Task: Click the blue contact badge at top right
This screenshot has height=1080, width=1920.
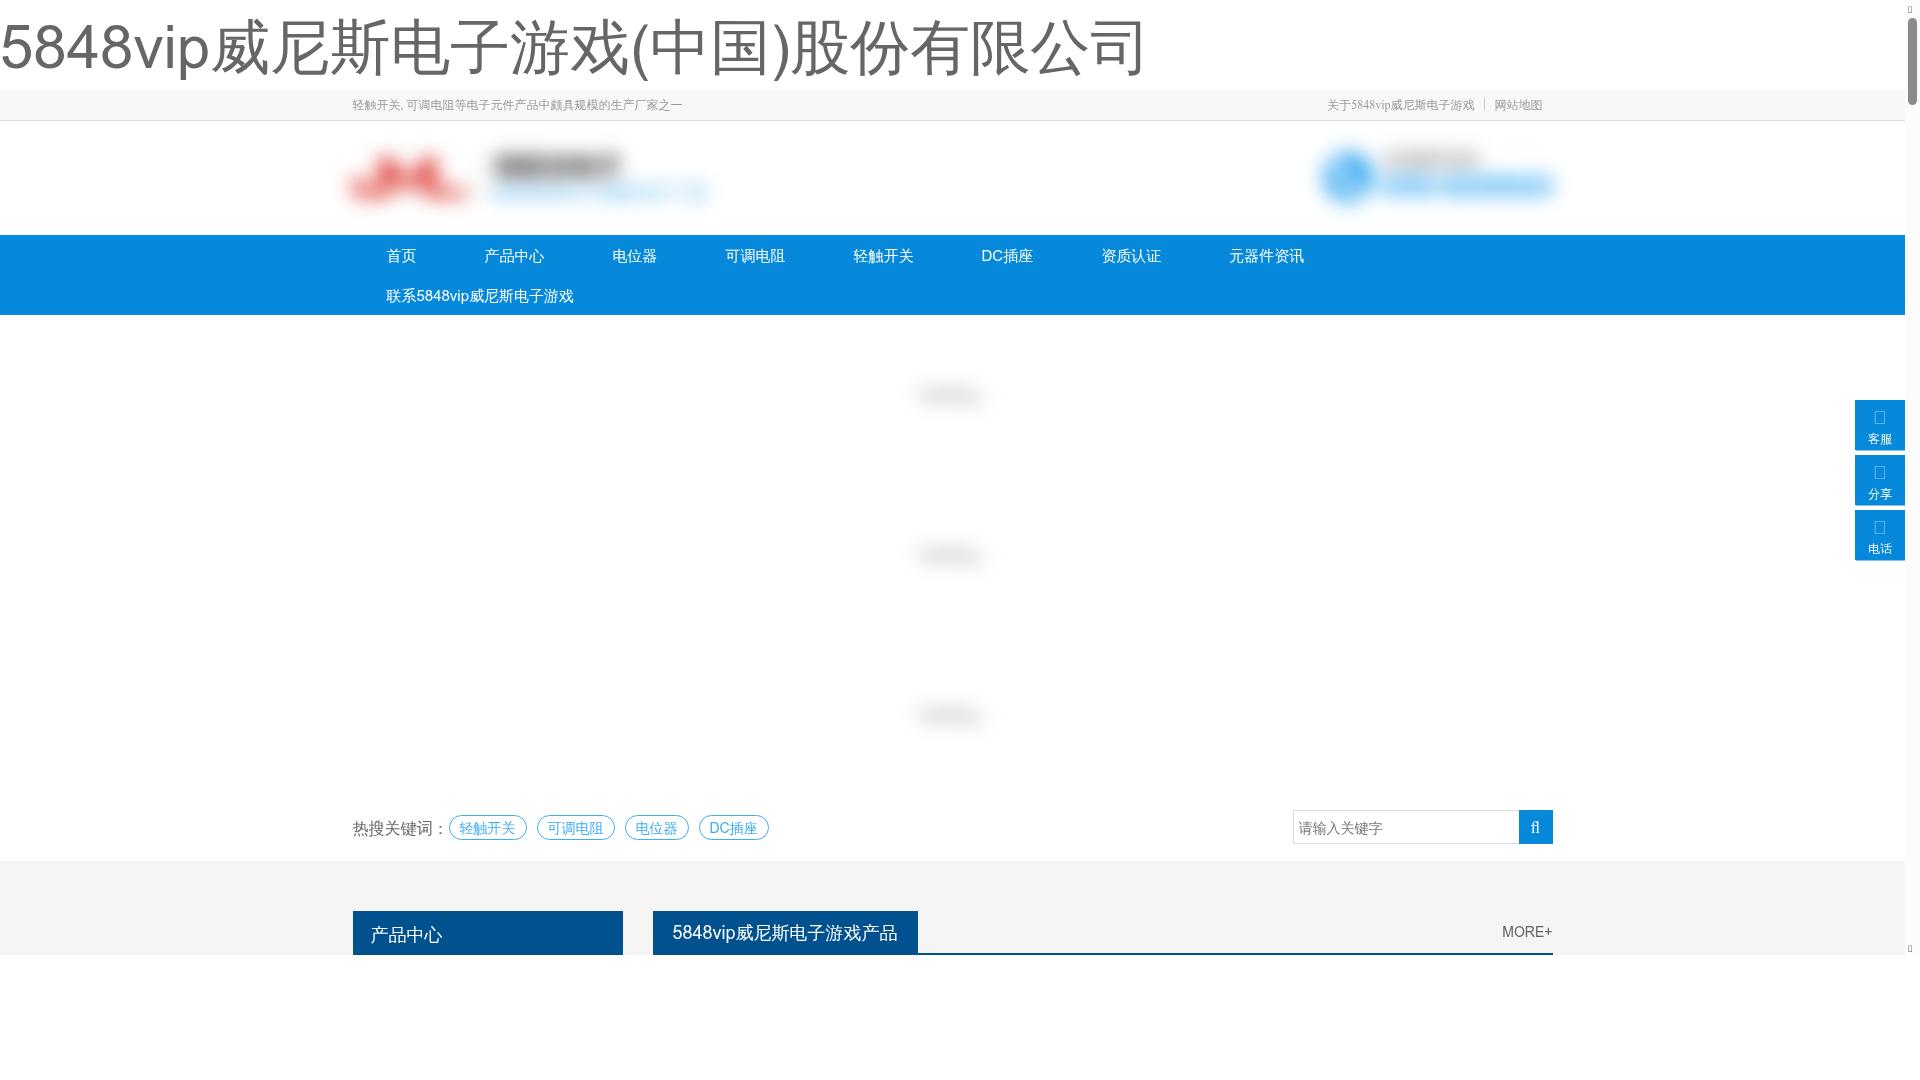Action: (x=1435, y=180)
